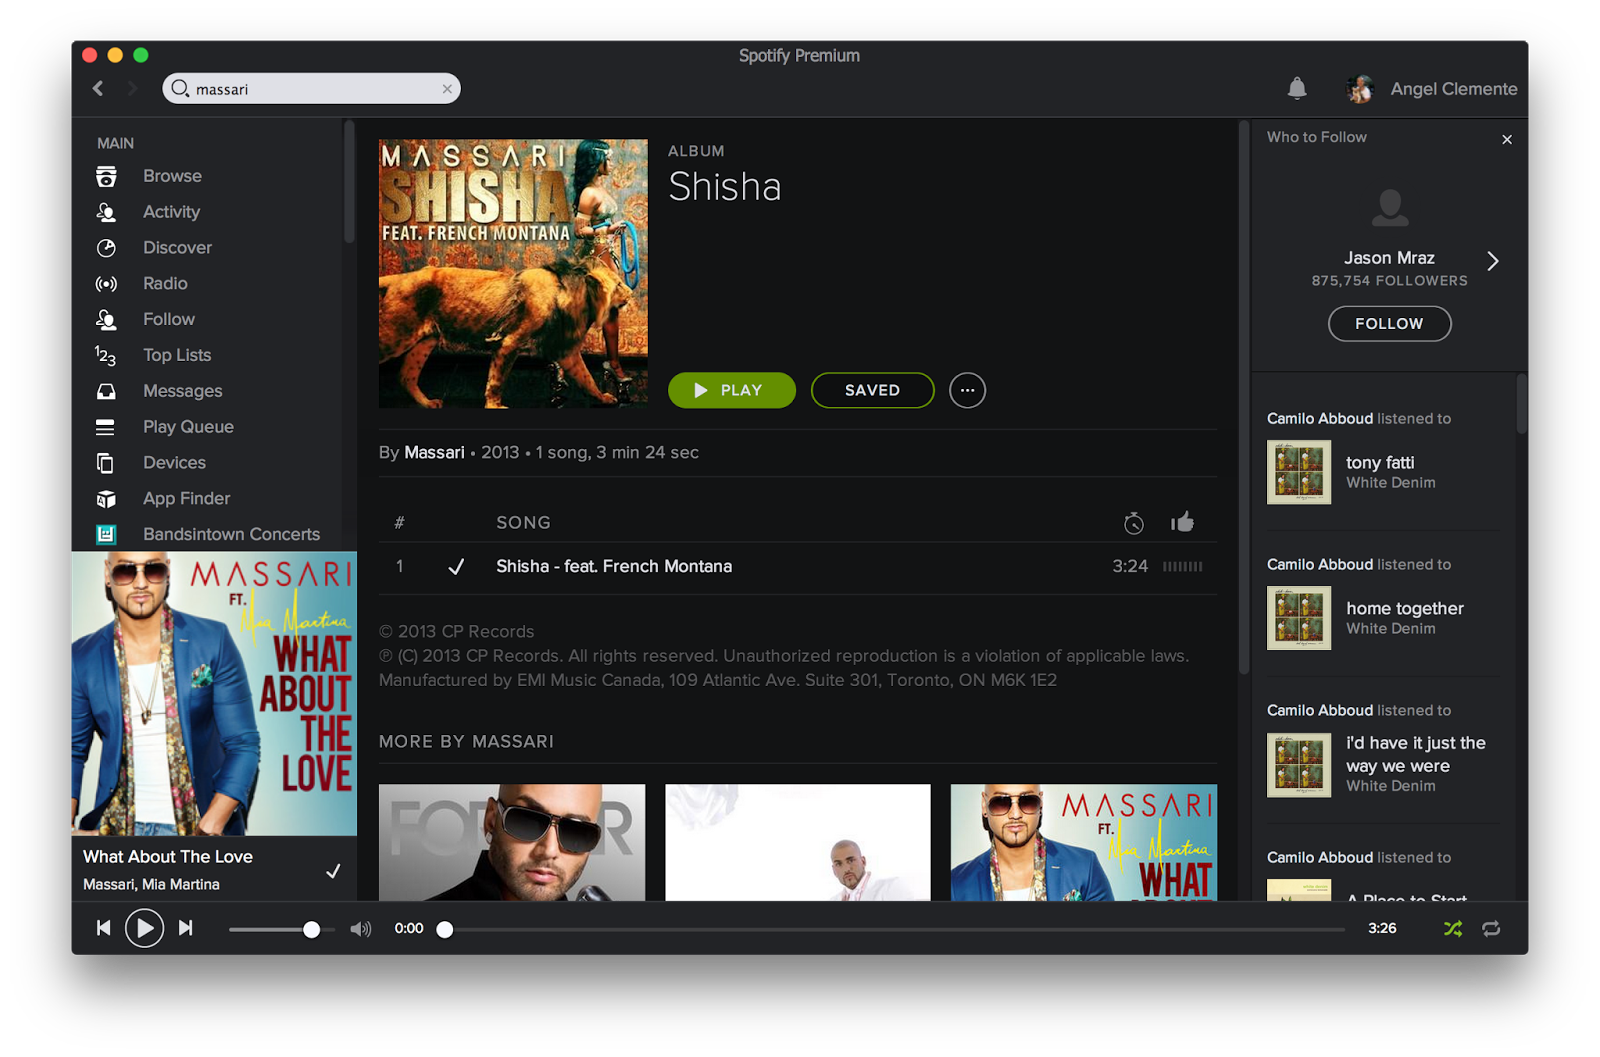Open the App Finder icon
Viewport: 1600px width, 1057px height.
[106, 499]
